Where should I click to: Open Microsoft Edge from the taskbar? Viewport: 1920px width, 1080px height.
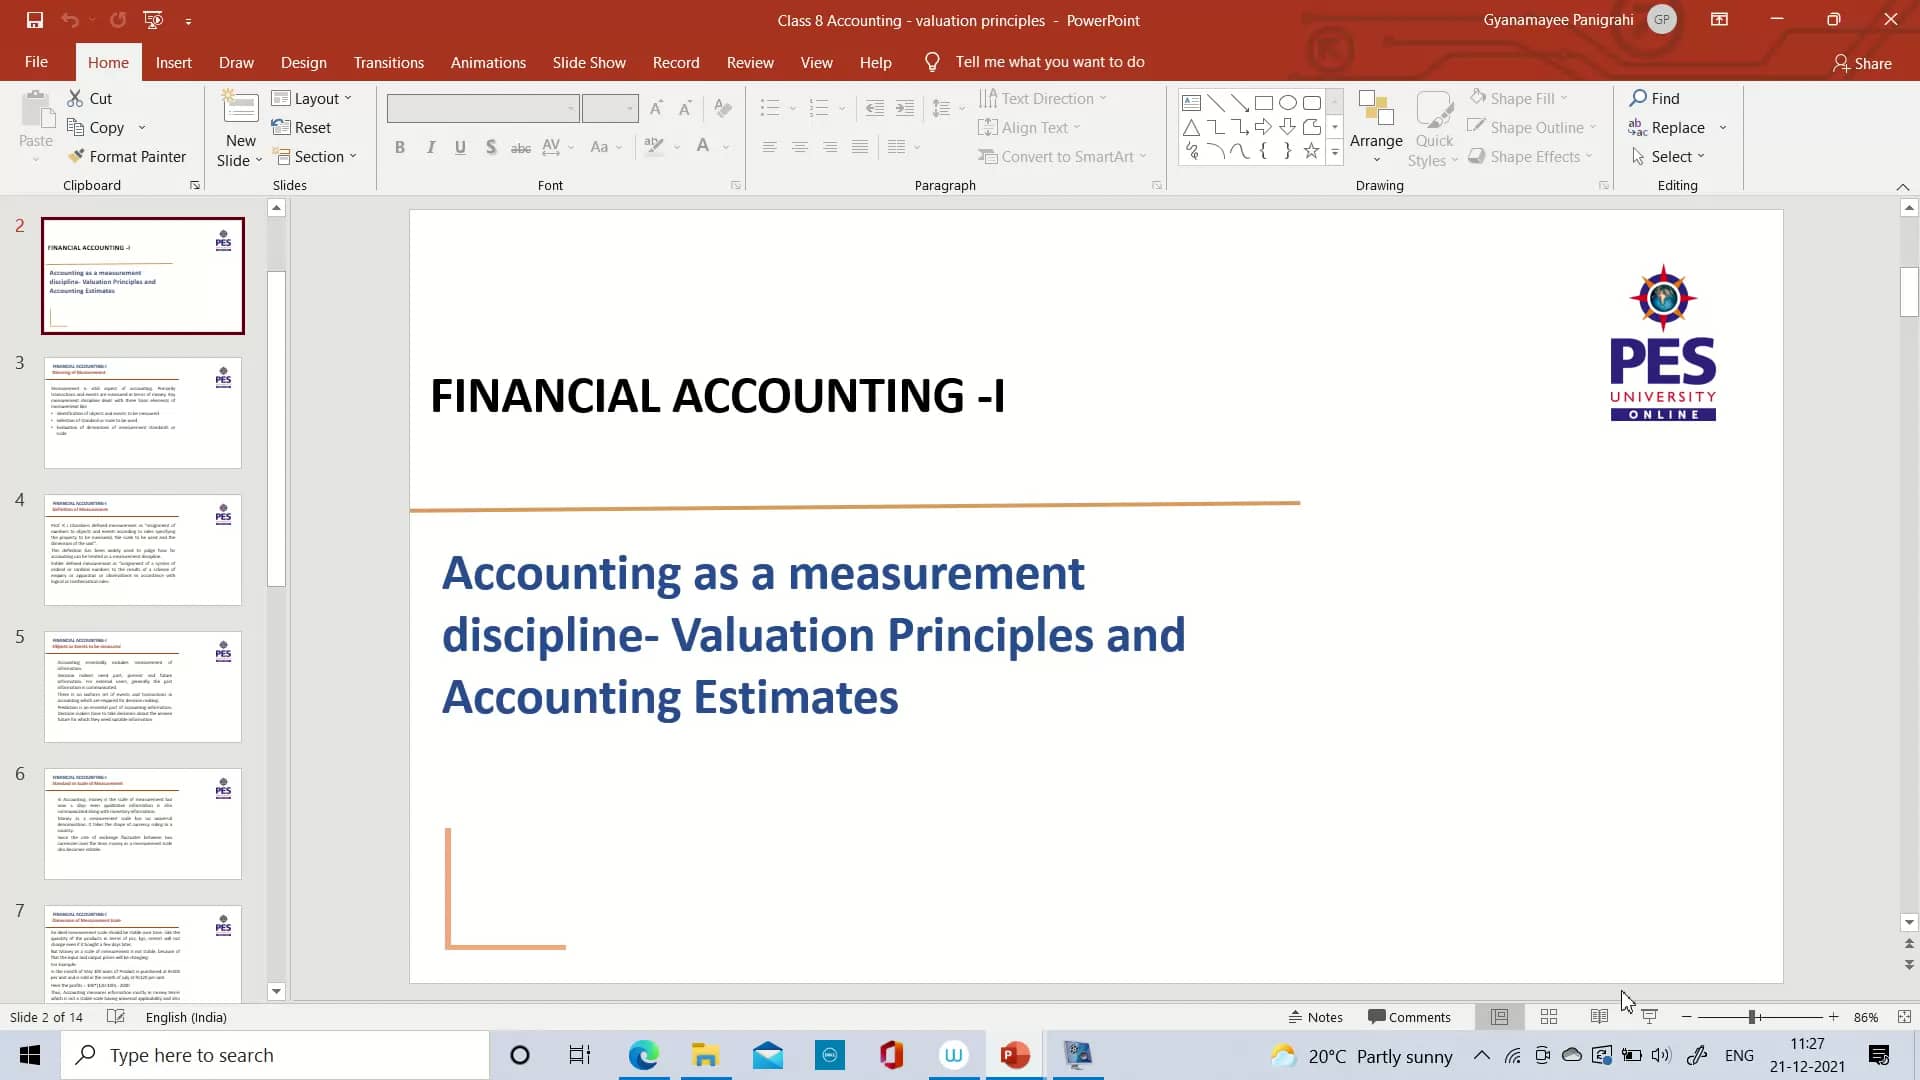(x=644, y=1055)
